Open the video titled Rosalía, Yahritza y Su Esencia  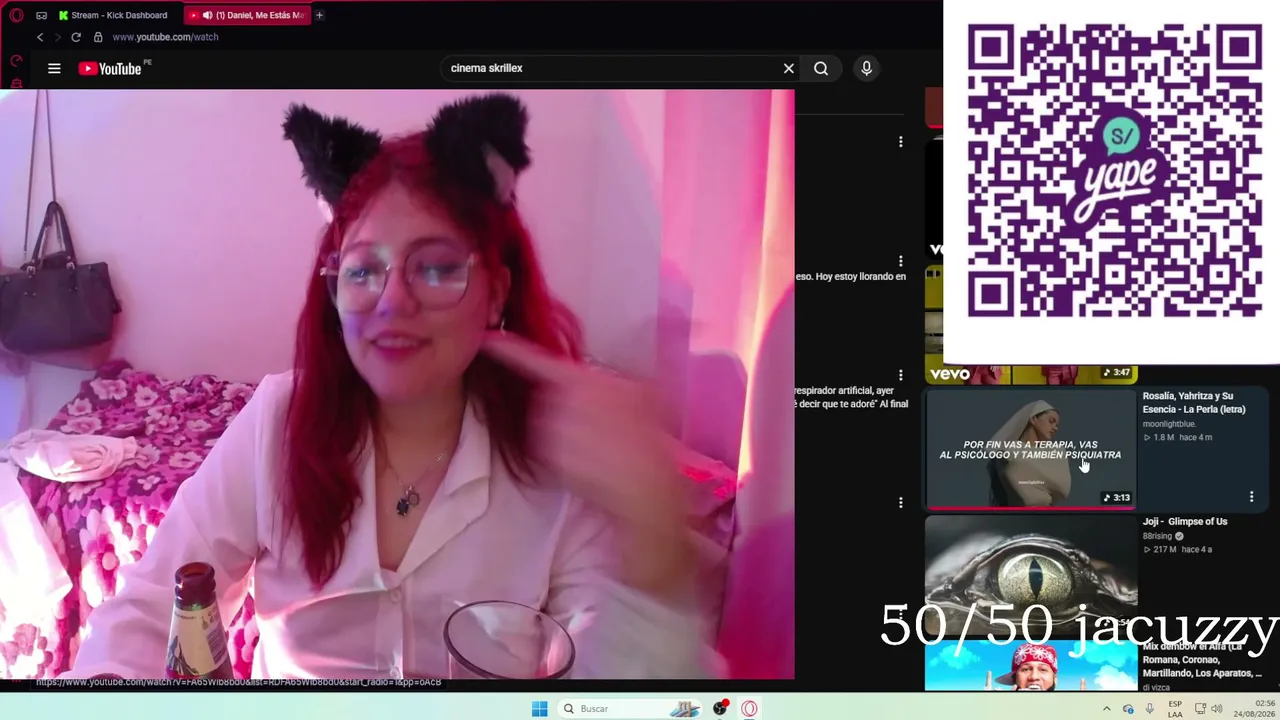1194,402
